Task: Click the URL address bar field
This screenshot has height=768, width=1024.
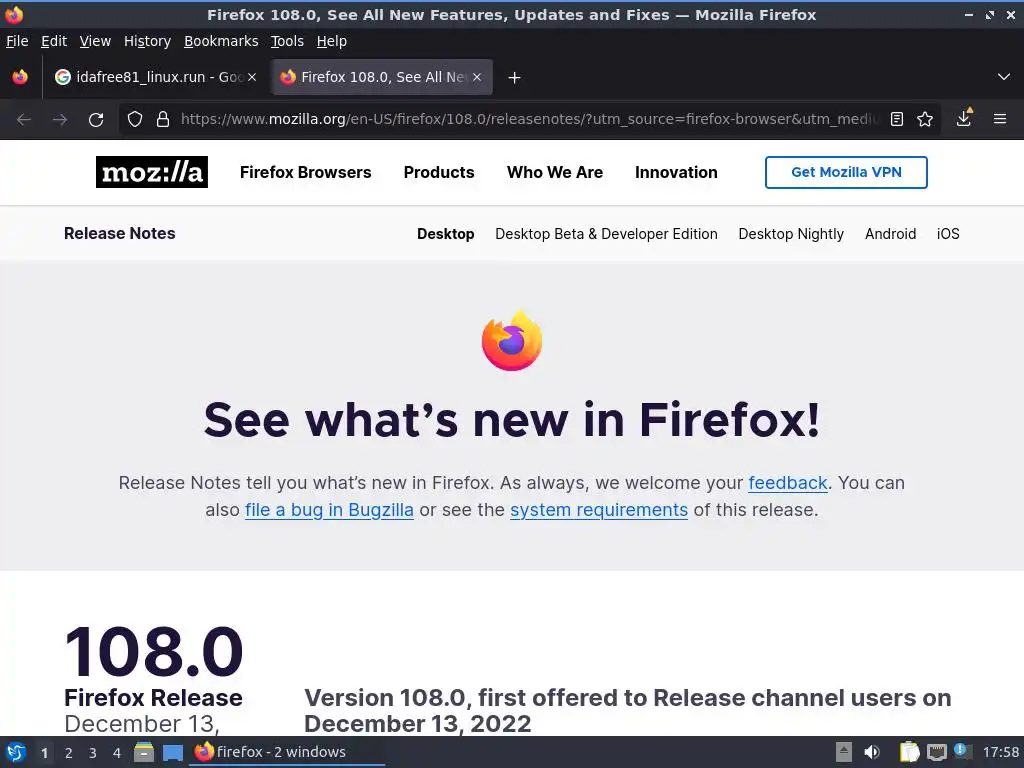Action: coord(529,120)
